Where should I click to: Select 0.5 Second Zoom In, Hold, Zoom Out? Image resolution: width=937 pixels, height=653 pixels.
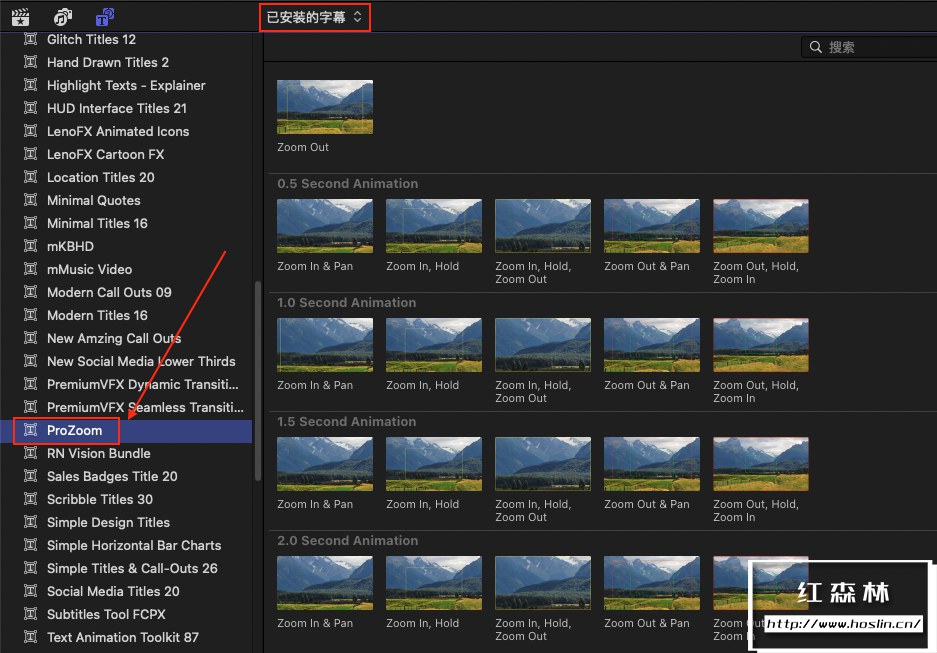pyautogui.click(x=543, y=226)
